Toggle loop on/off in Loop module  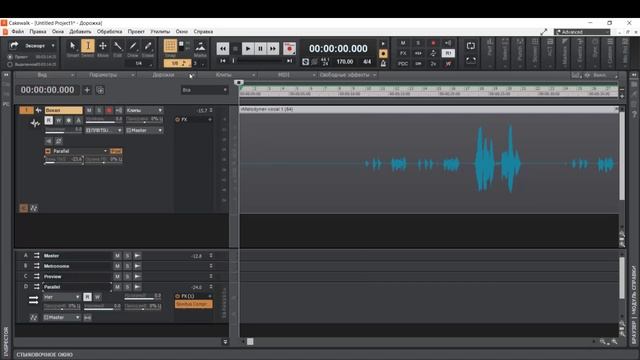tap(471, 46)
